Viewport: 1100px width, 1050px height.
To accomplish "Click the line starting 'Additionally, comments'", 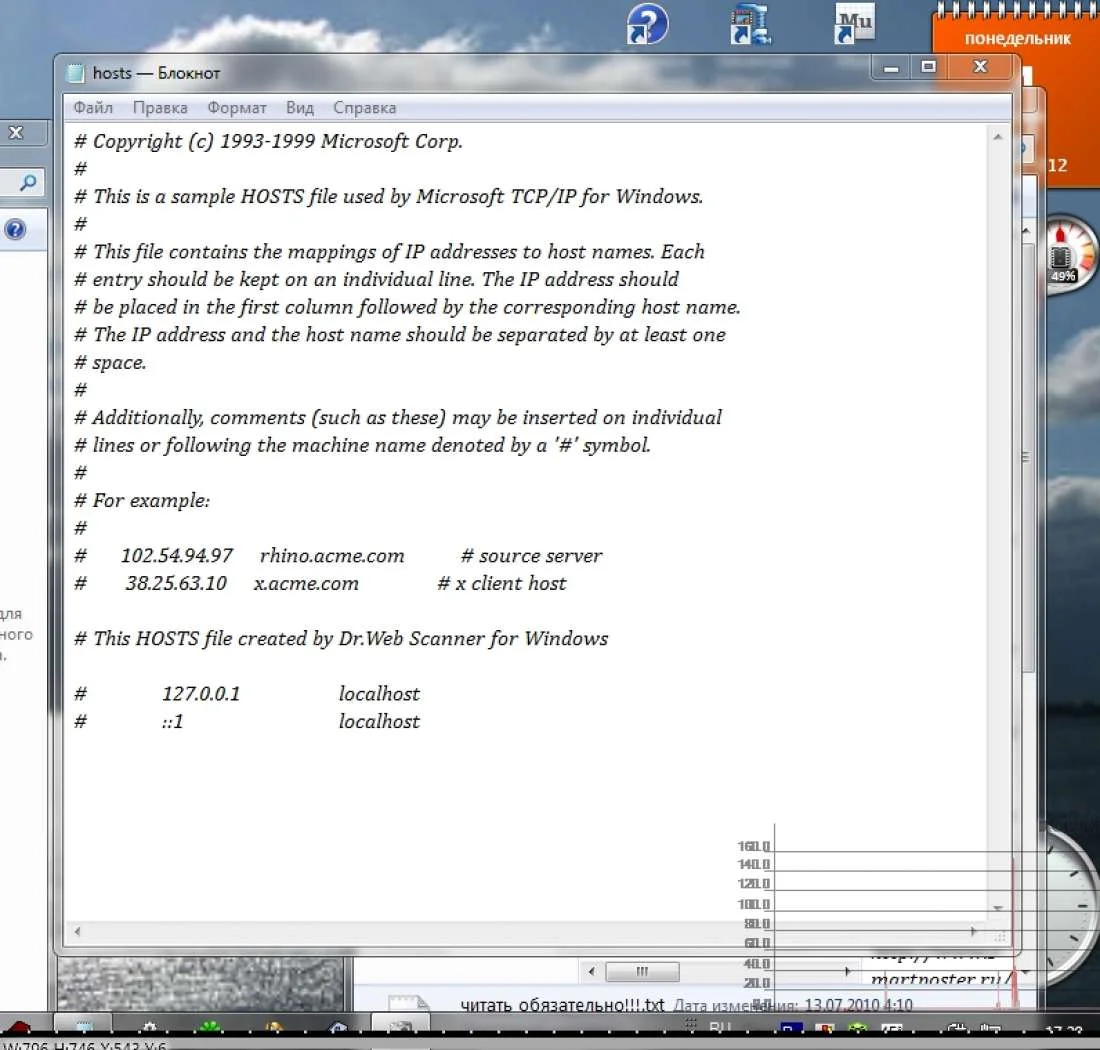I will pyautogui.click(x=398, y=417).
